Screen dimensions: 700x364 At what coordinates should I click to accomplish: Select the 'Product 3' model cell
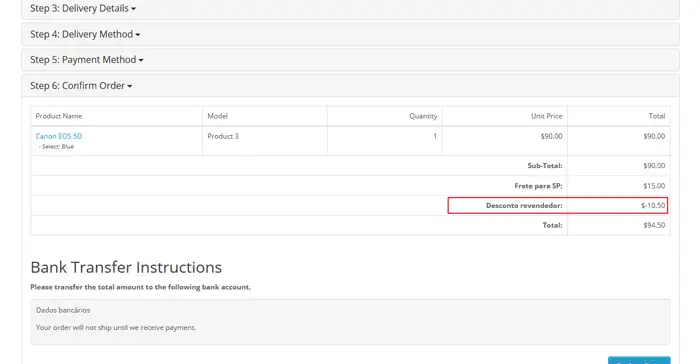pos(223,136)
